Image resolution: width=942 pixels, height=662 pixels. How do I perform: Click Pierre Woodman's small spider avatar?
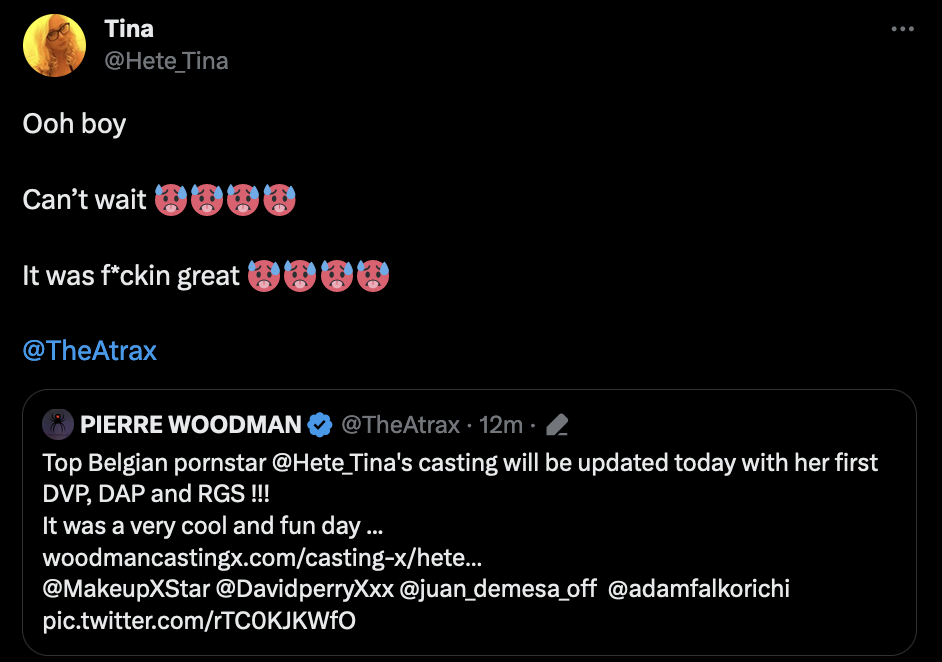pyautogui.click(x=58, y=425)
